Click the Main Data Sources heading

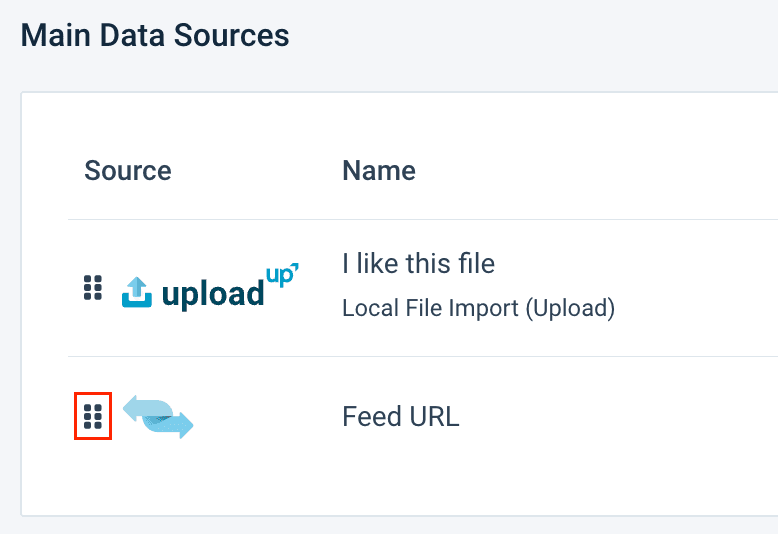[x=155, y=36]
